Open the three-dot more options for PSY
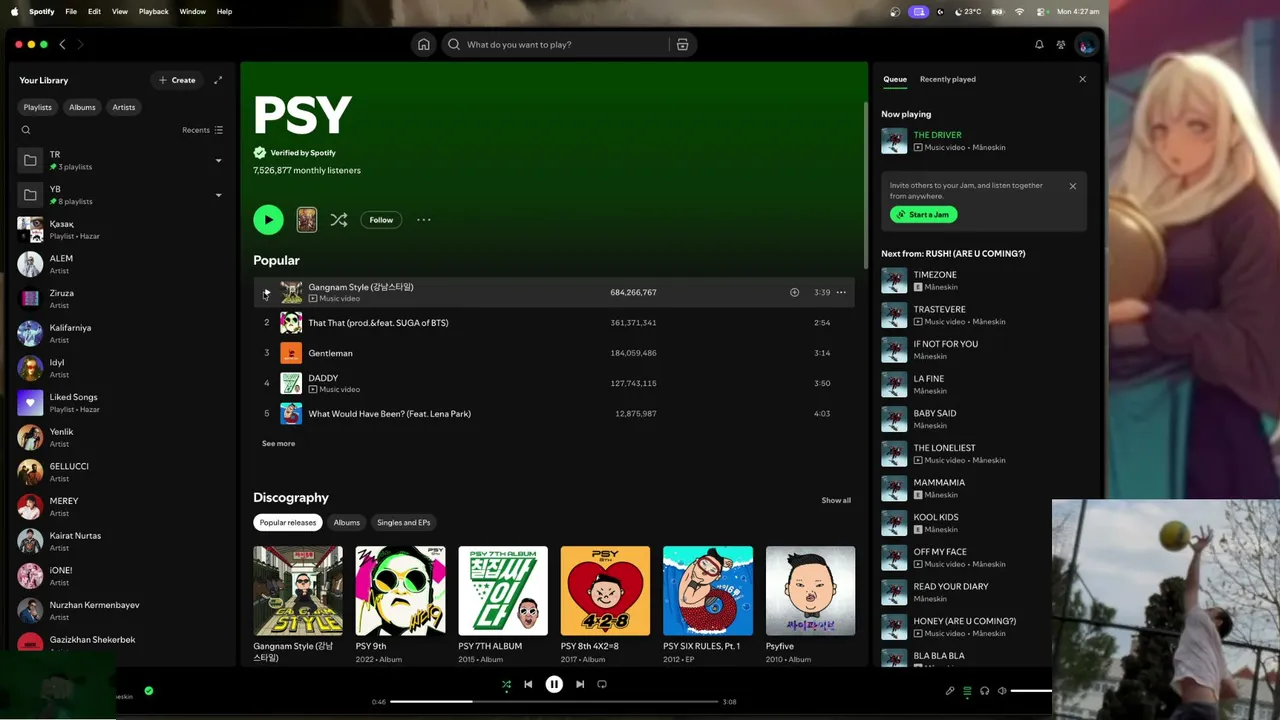 (424, 220)
